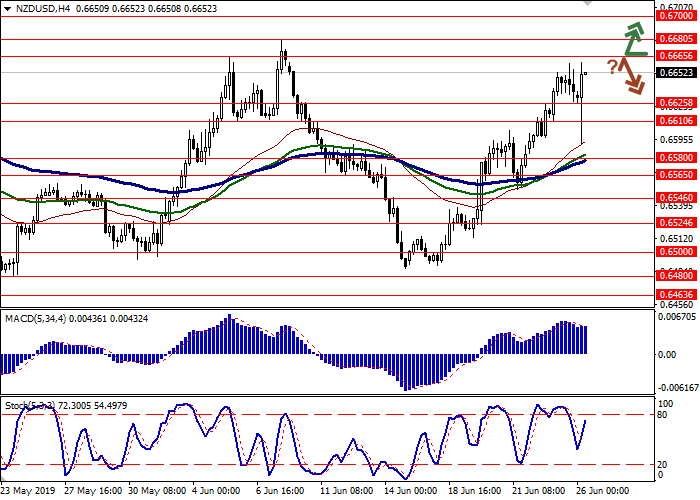Click the NZDUSD,H4 chart title
The width and height of the screenshot is (700, 500).
[x=32, y=8]
